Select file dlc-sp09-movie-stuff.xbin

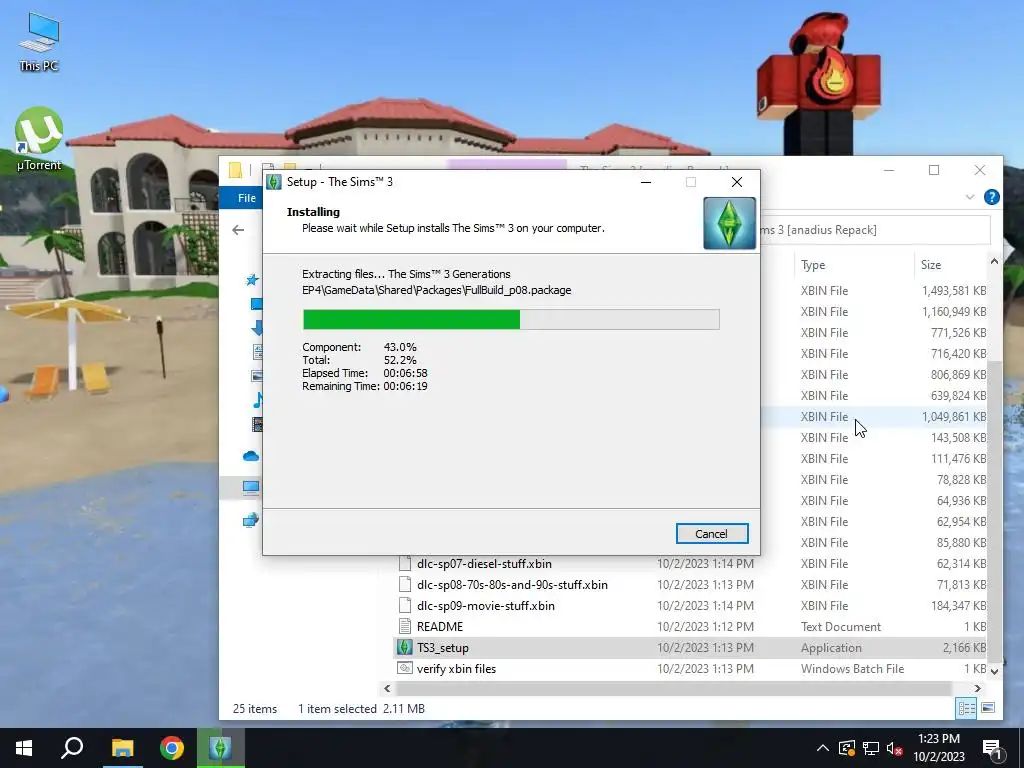pos(486,605)
